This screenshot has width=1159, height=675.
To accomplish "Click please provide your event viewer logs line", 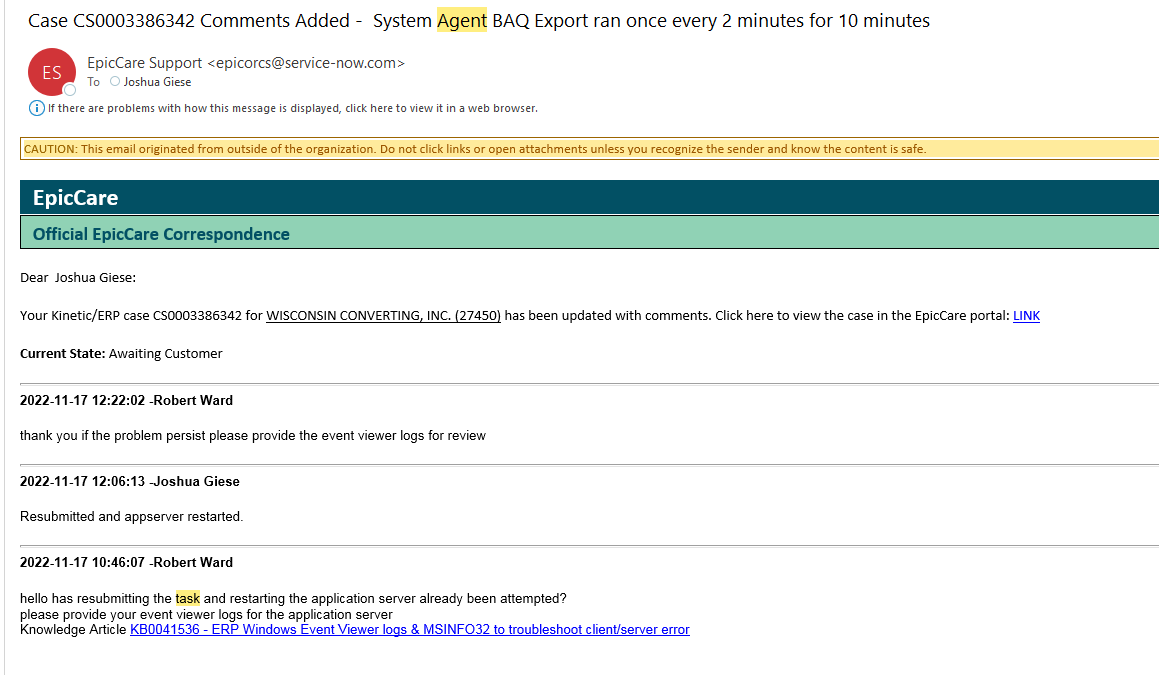I will [x=206, y=615].
